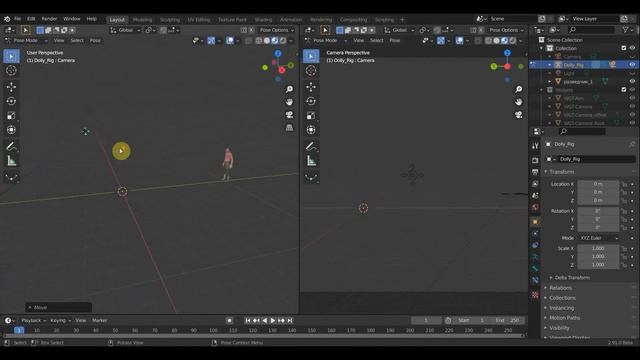Viewport: 640px width, 360px height.
Task: Select the Transform tool in left viewport
Action: pyautogui.click(x=11, y=130)
